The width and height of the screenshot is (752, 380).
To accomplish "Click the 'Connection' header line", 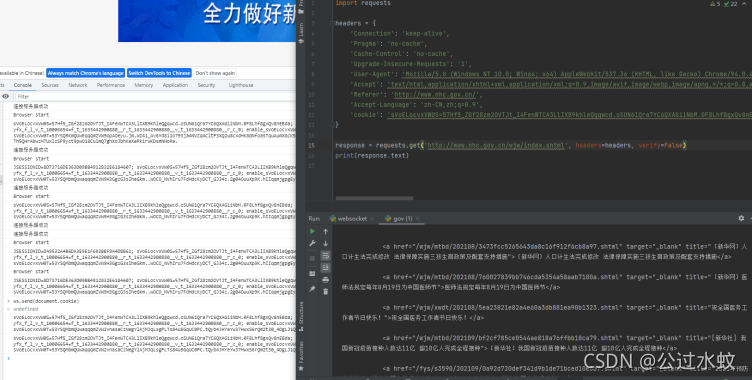I will 400,34.
